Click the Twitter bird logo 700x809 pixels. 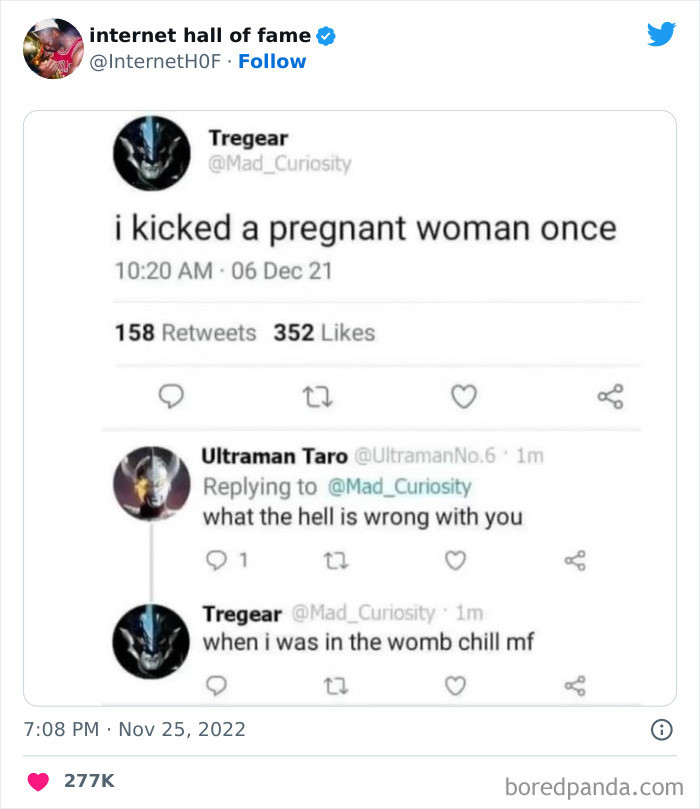[x=662, y=34]
